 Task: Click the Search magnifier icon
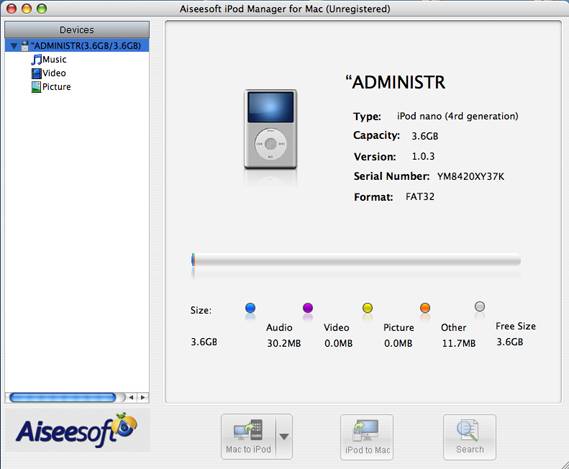(x=468, y=431)
